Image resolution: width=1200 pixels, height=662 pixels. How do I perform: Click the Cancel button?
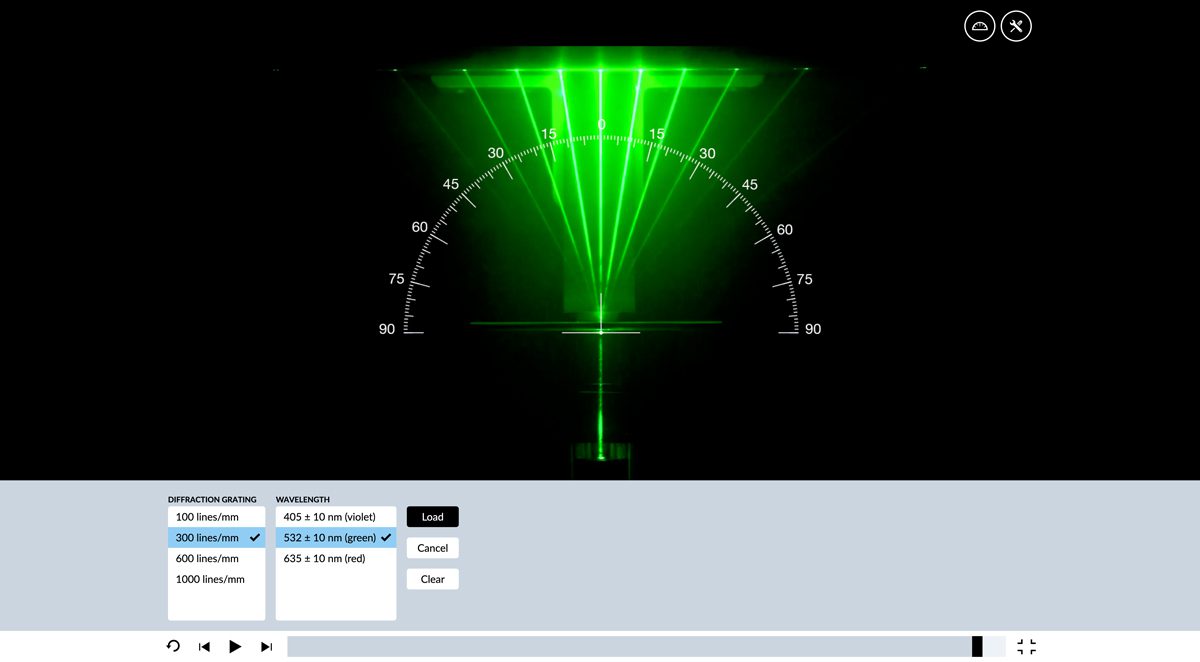432,548
